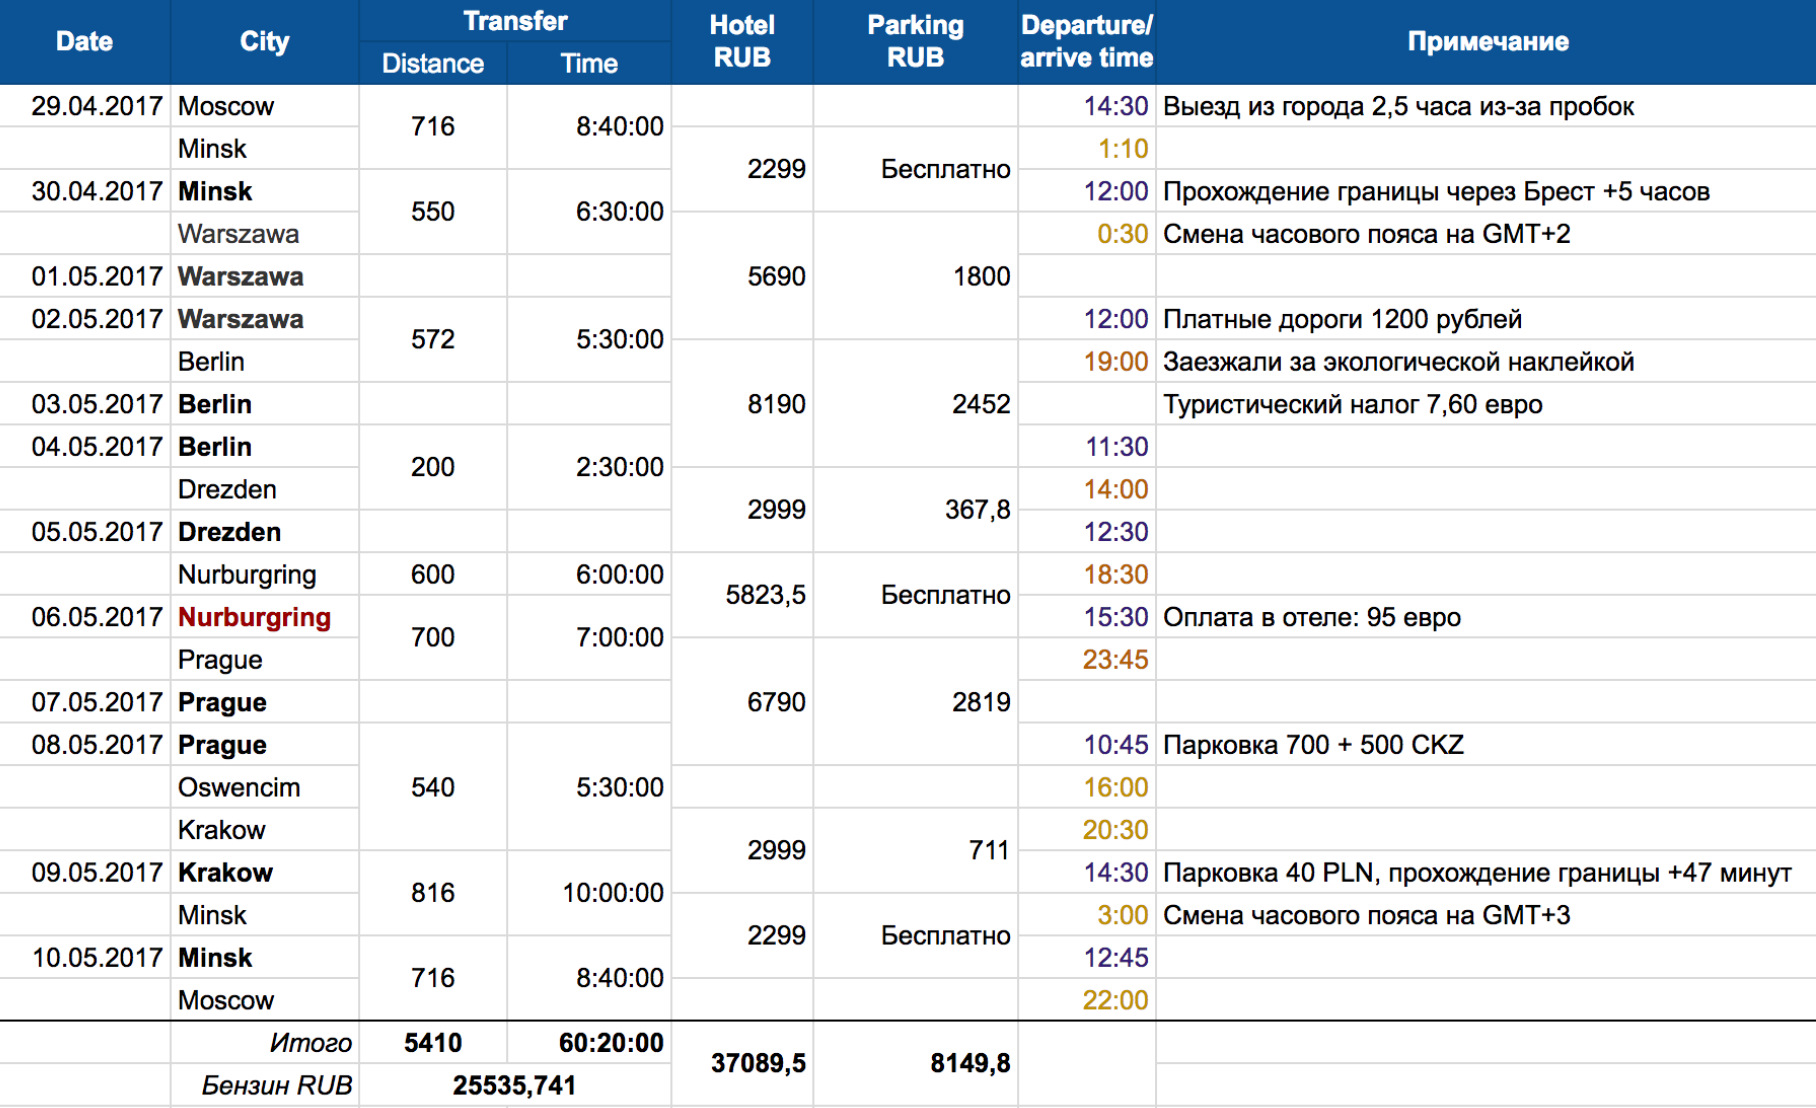Select transfer time 10:00:00
The height and width of the screenshot is (1108, 1816).
pyautogui.click(x=589, y=893)
